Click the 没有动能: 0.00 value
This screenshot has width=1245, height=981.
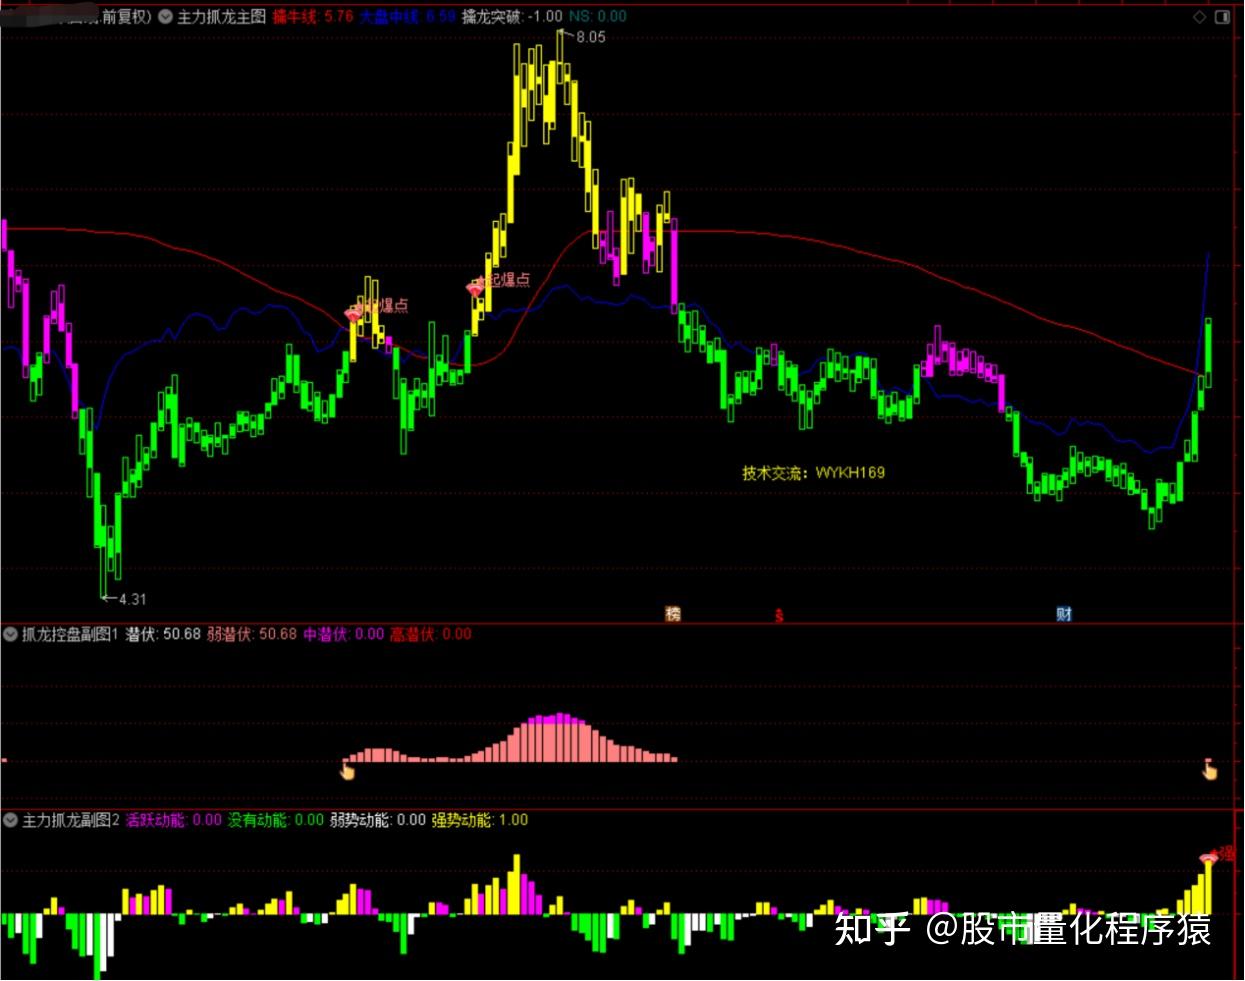pyautogui.click(x=276, y=820)
